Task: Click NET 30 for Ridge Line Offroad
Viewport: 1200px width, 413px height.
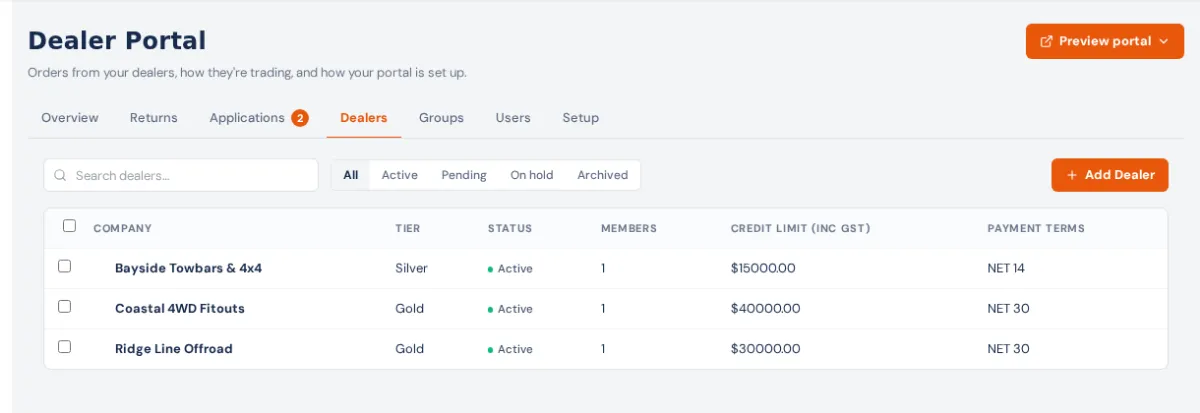Action: coord(1008,348)
